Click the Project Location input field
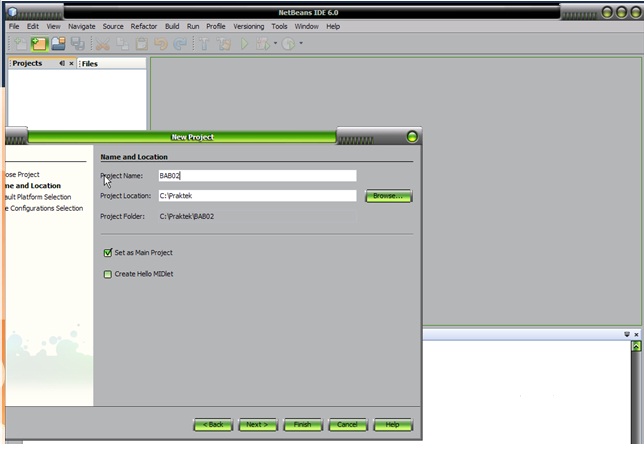Image resolution: width=644 pixels, height=454 pixels. click(x=258, y=196)
